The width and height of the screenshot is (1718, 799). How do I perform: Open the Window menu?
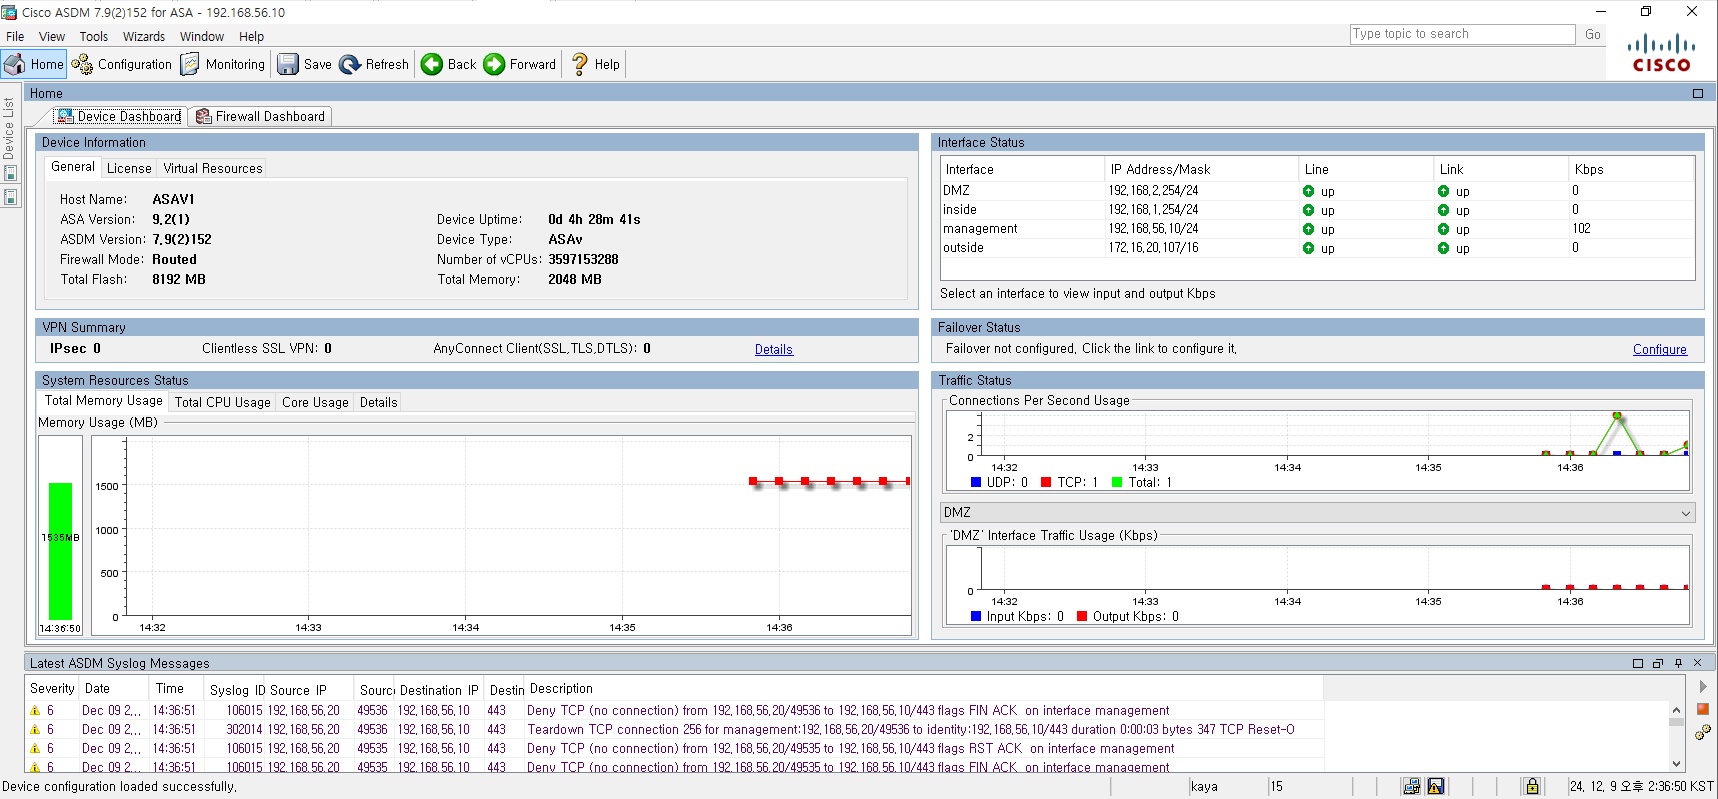tap(202, 36)
